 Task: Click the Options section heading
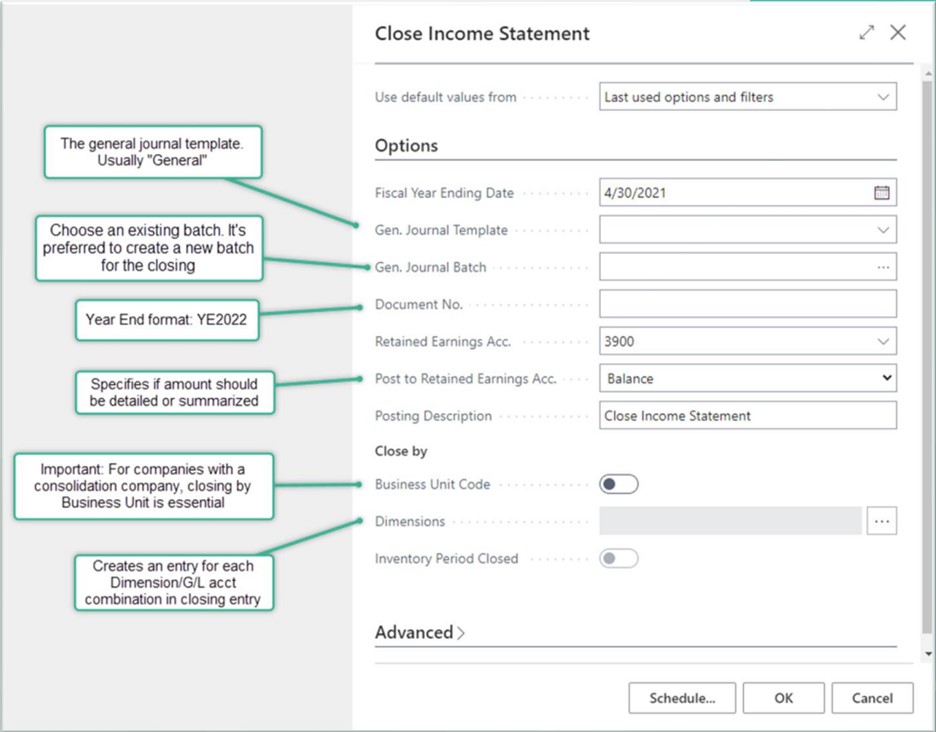407,146
